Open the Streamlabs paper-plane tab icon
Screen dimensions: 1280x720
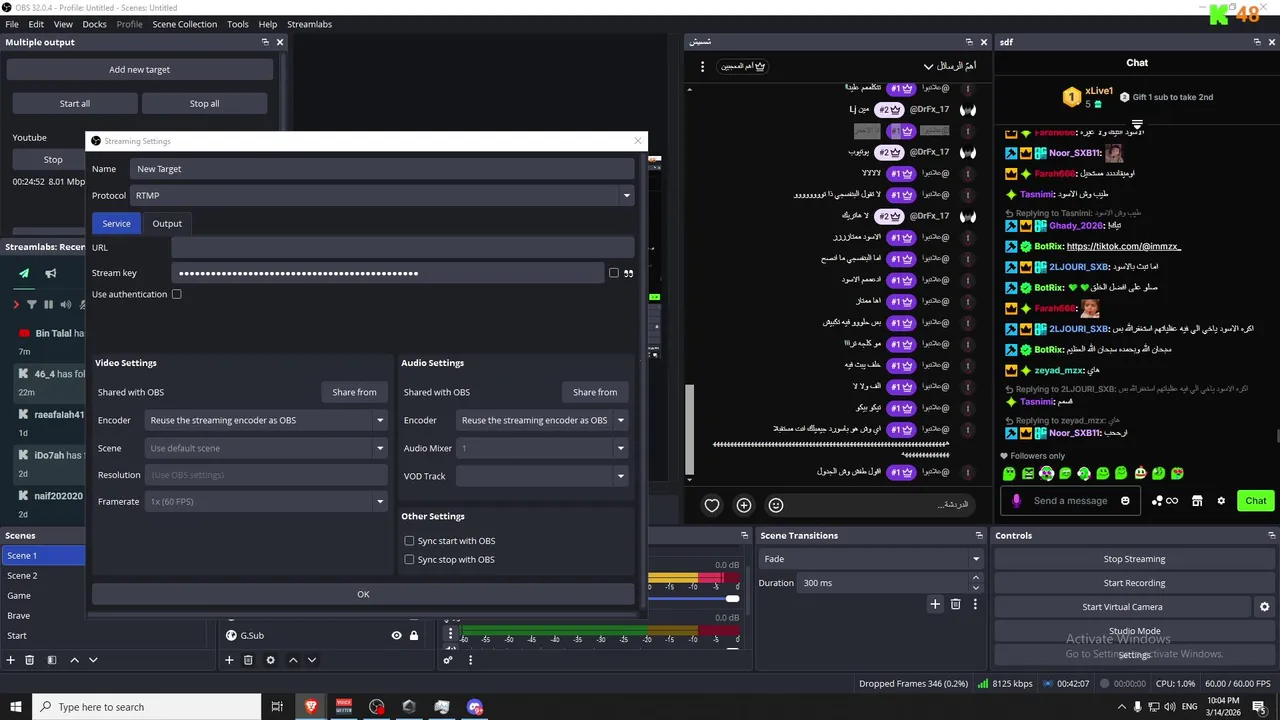[24, 273]
